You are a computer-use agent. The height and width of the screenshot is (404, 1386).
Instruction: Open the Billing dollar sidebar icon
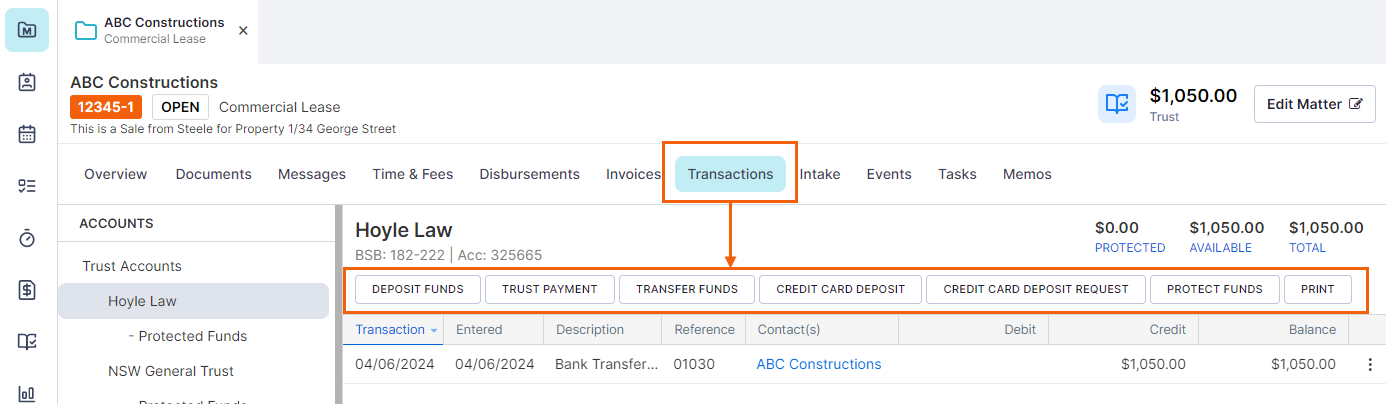pos(27,290)
